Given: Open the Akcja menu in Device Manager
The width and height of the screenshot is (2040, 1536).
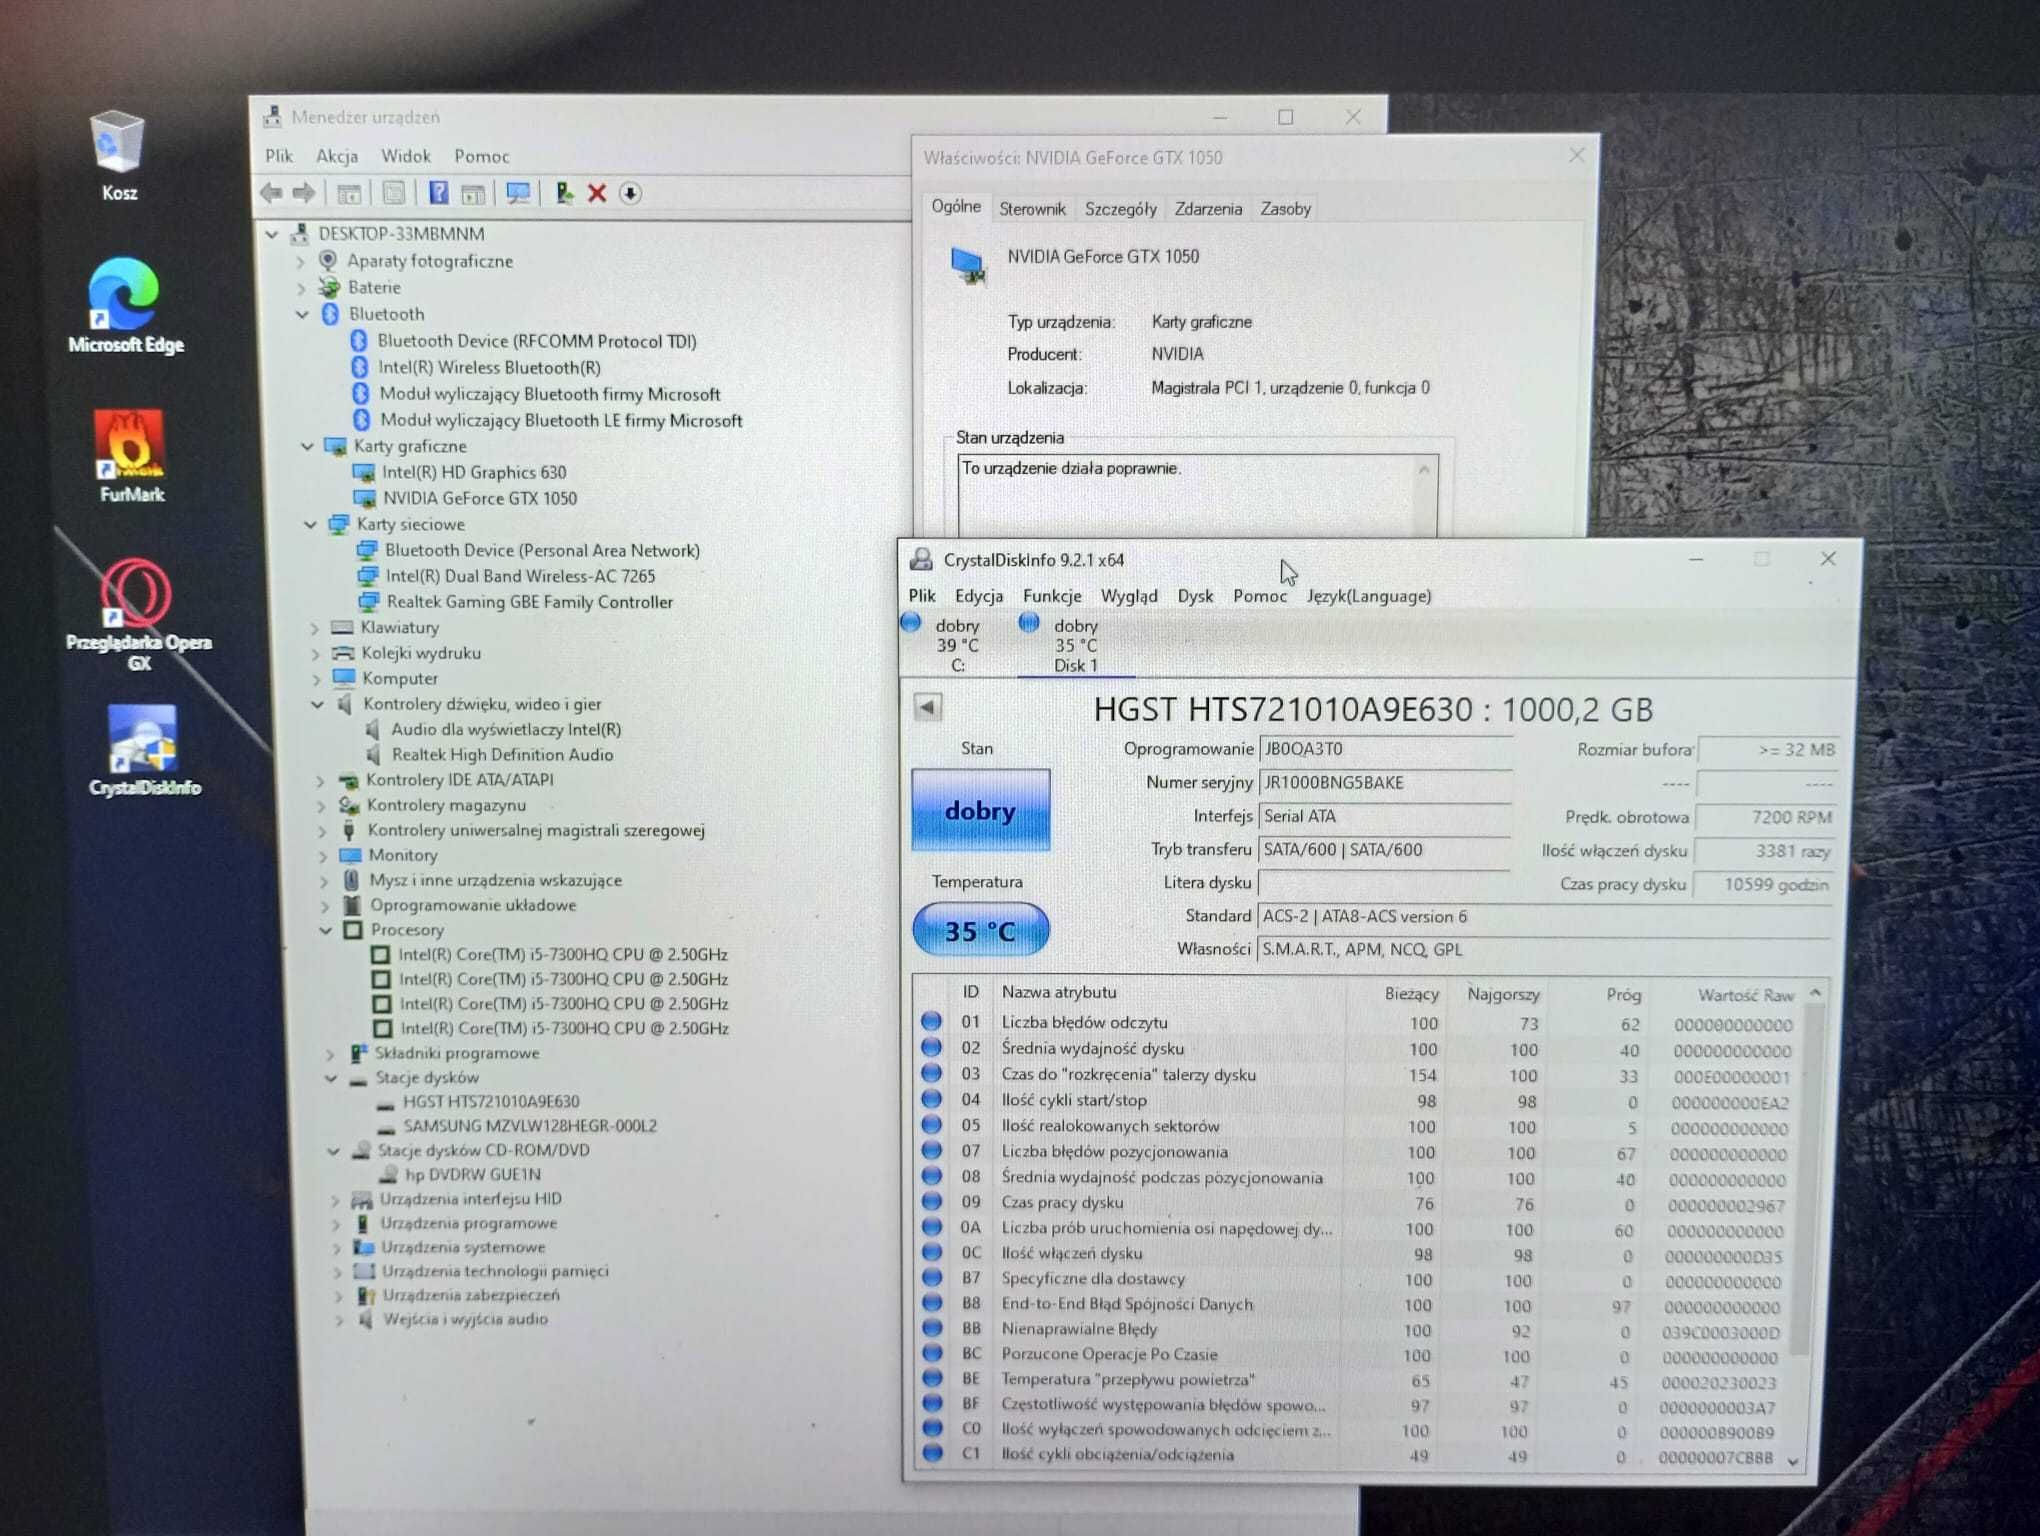Looking at the screenshot, I should (337, 155).
